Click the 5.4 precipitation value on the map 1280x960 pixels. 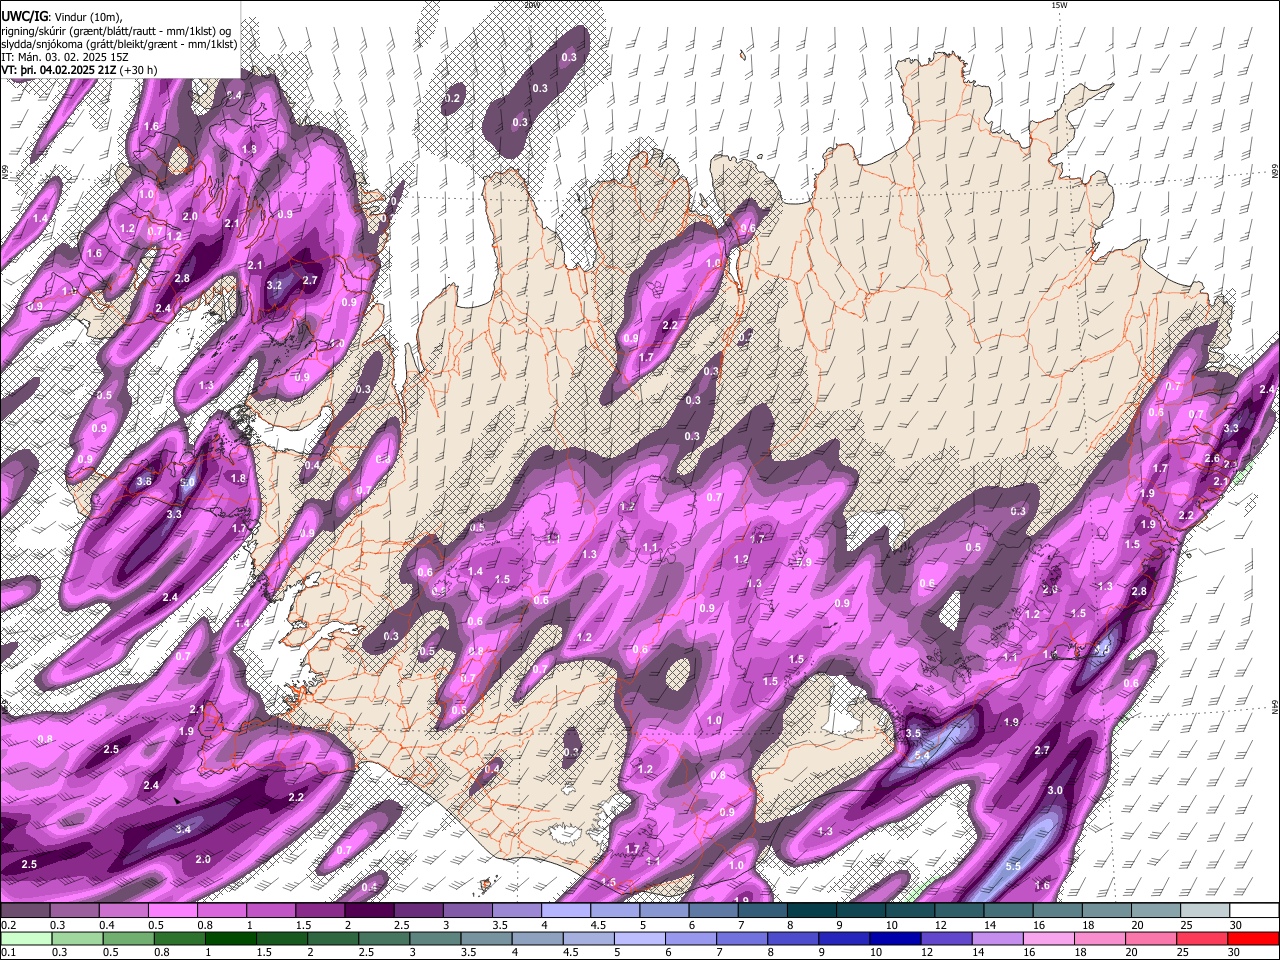pyautogui.click(x=921, y=755)
